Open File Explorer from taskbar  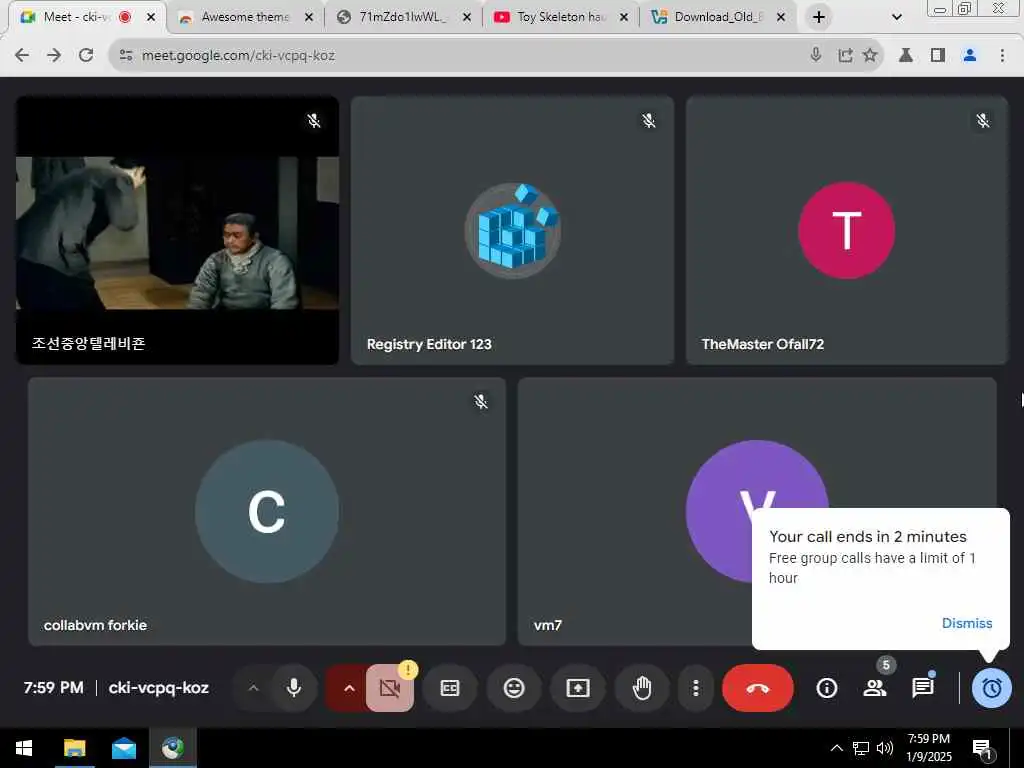[74, 748]
